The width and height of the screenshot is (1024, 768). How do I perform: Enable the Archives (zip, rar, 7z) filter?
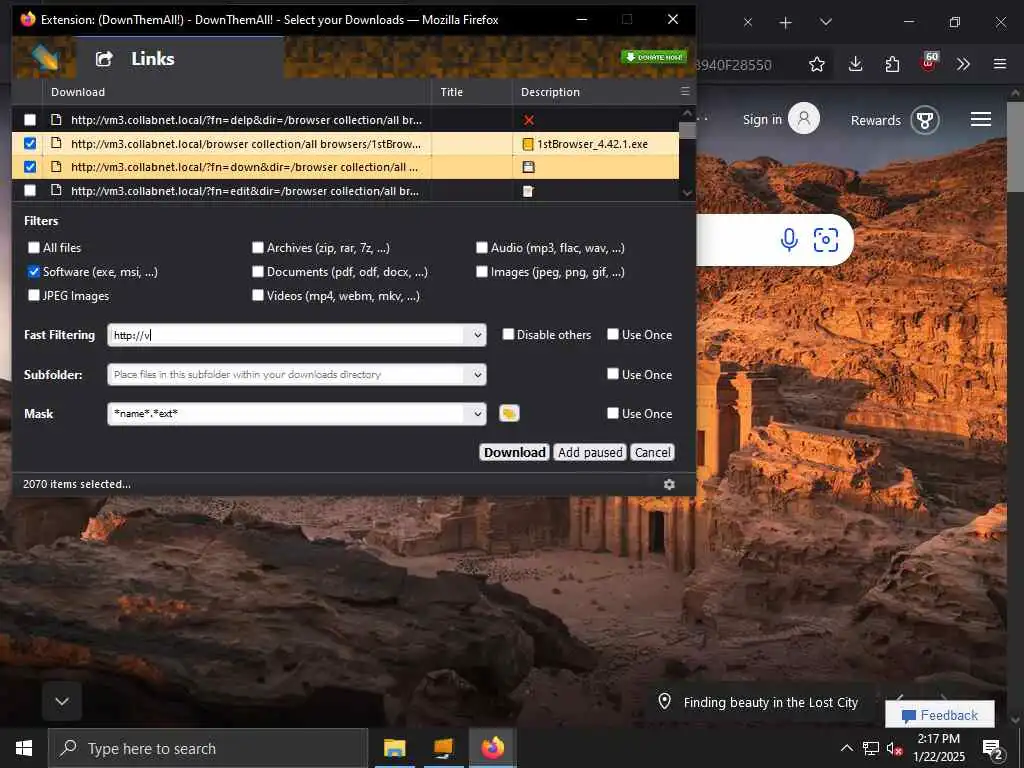pyautogui.click(x=258, y=248)
